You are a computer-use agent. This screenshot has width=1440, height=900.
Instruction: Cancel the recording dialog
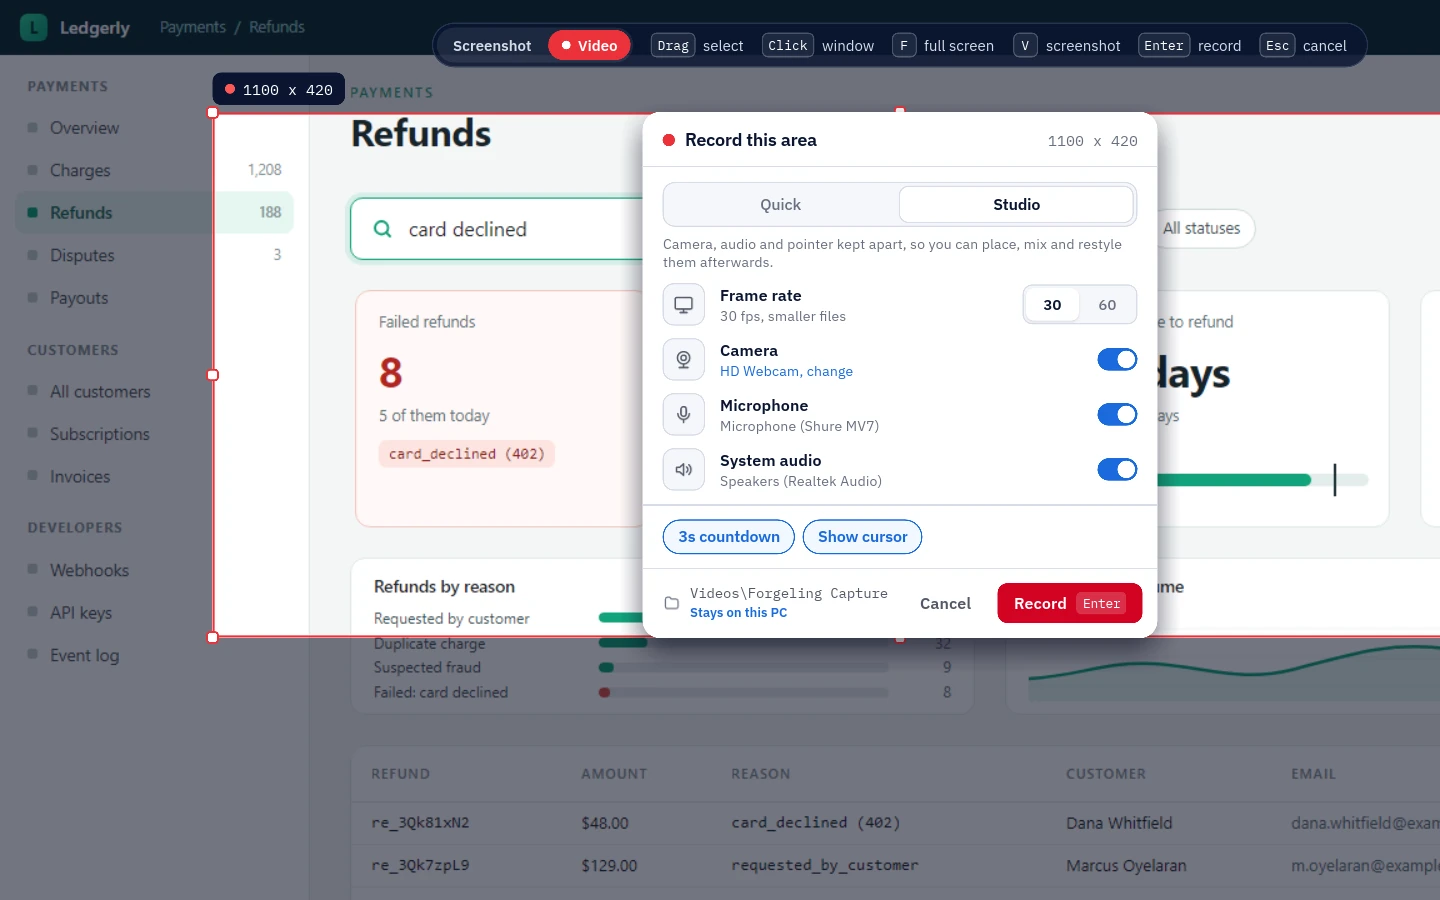(945, 603)
